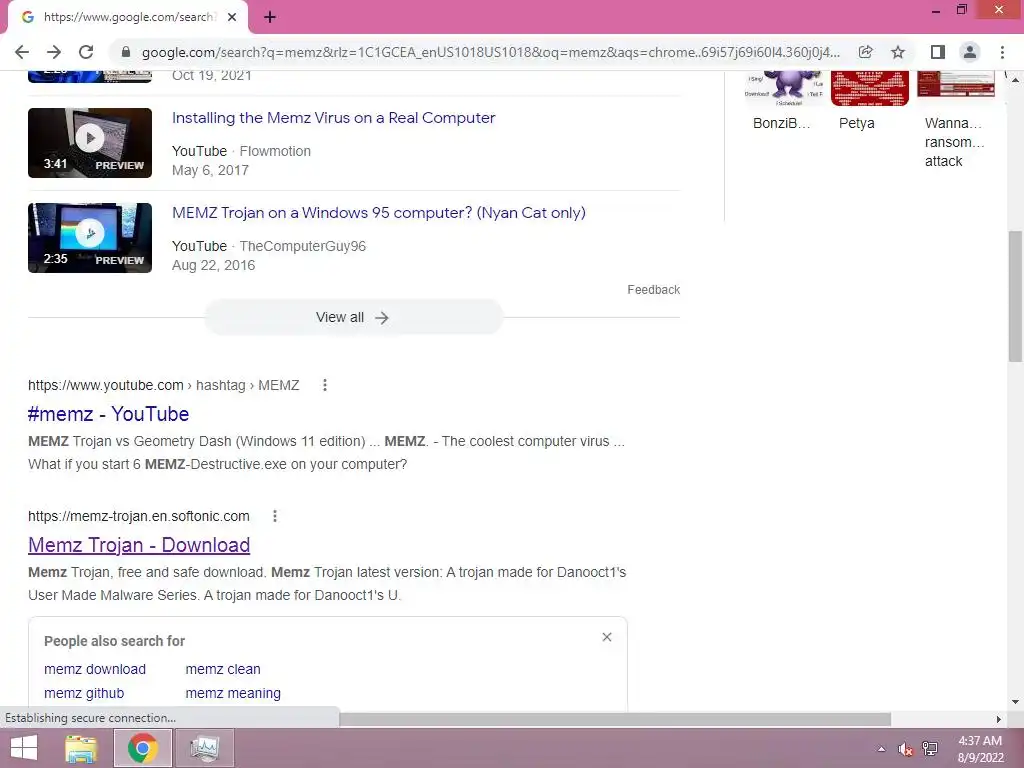Click the scroll down arrow
This screenshot has width=1024, height=768.
point(1015,703)
